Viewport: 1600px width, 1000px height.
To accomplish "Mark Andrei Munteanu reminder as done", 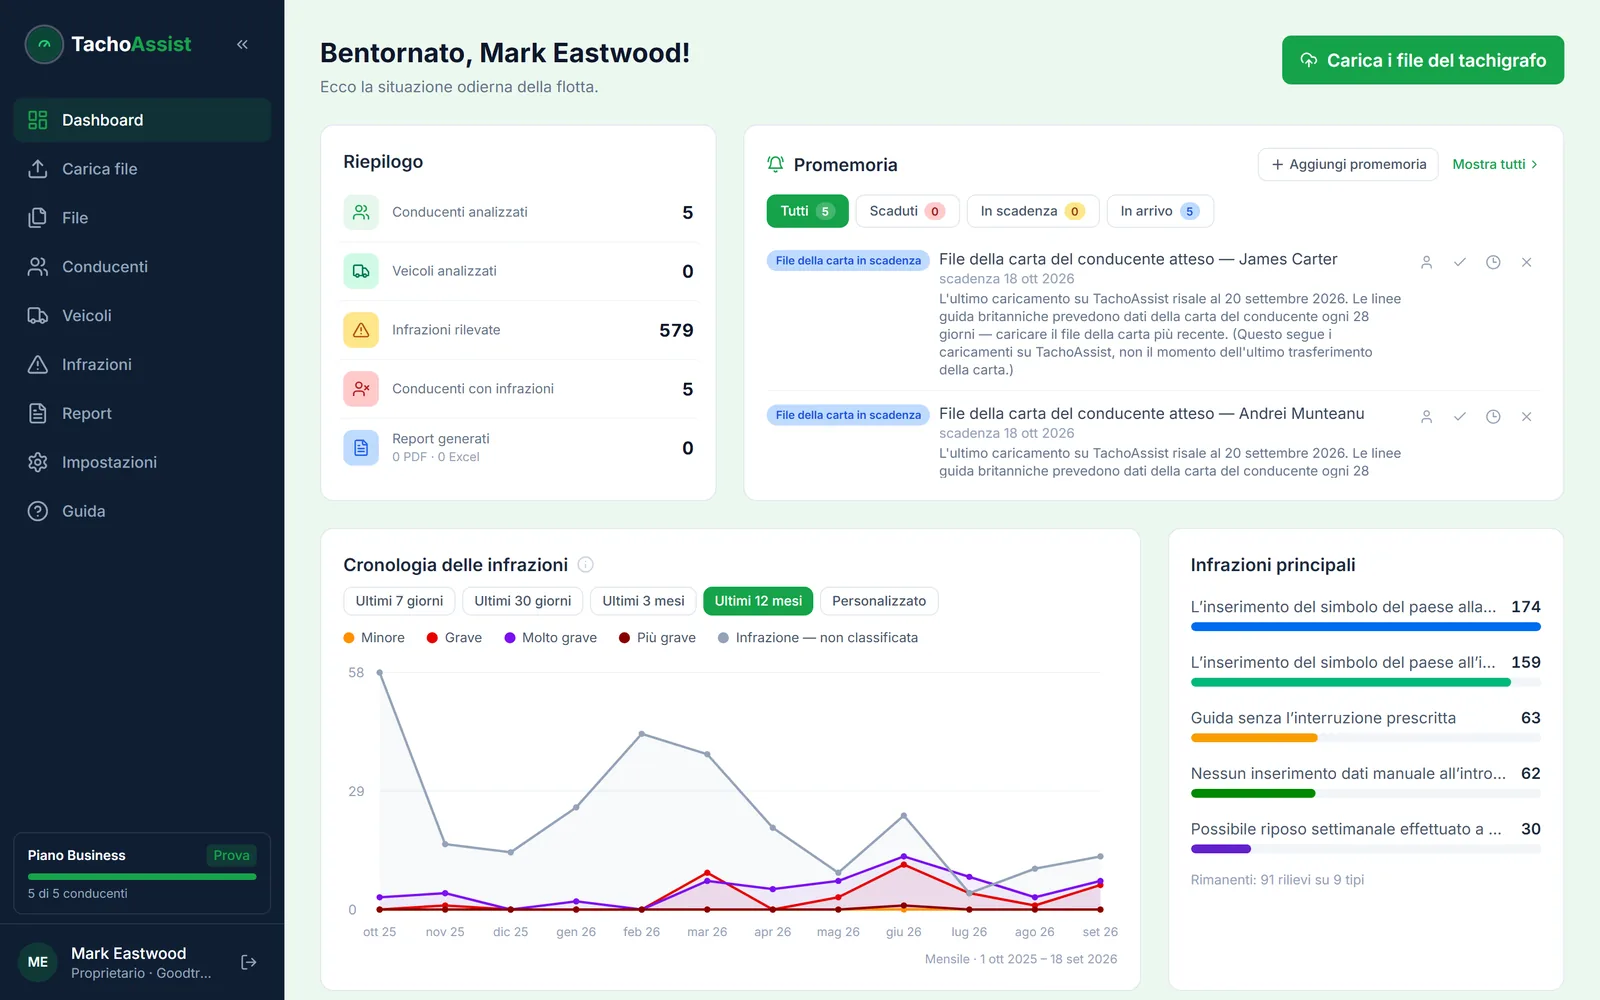I will click(x=1460, y=417).
